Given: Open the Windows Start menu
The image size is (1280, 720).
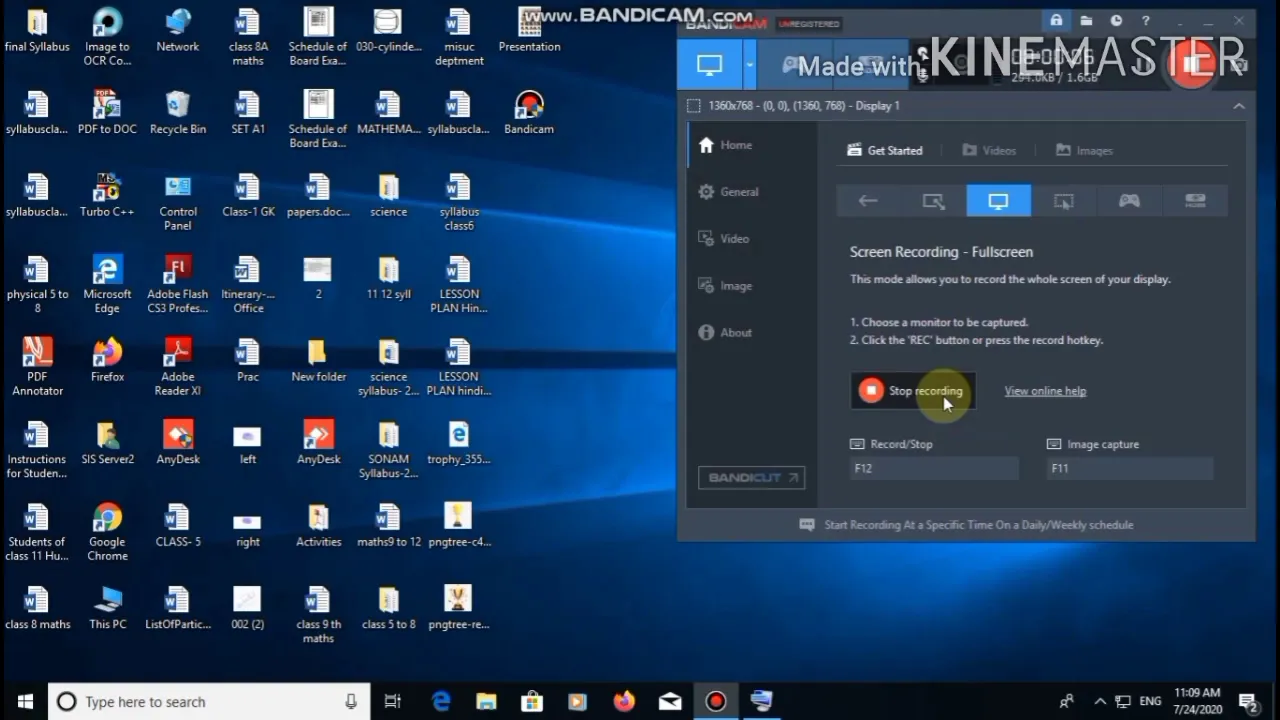Looking at the screenshot, I should tap(24, 701).
